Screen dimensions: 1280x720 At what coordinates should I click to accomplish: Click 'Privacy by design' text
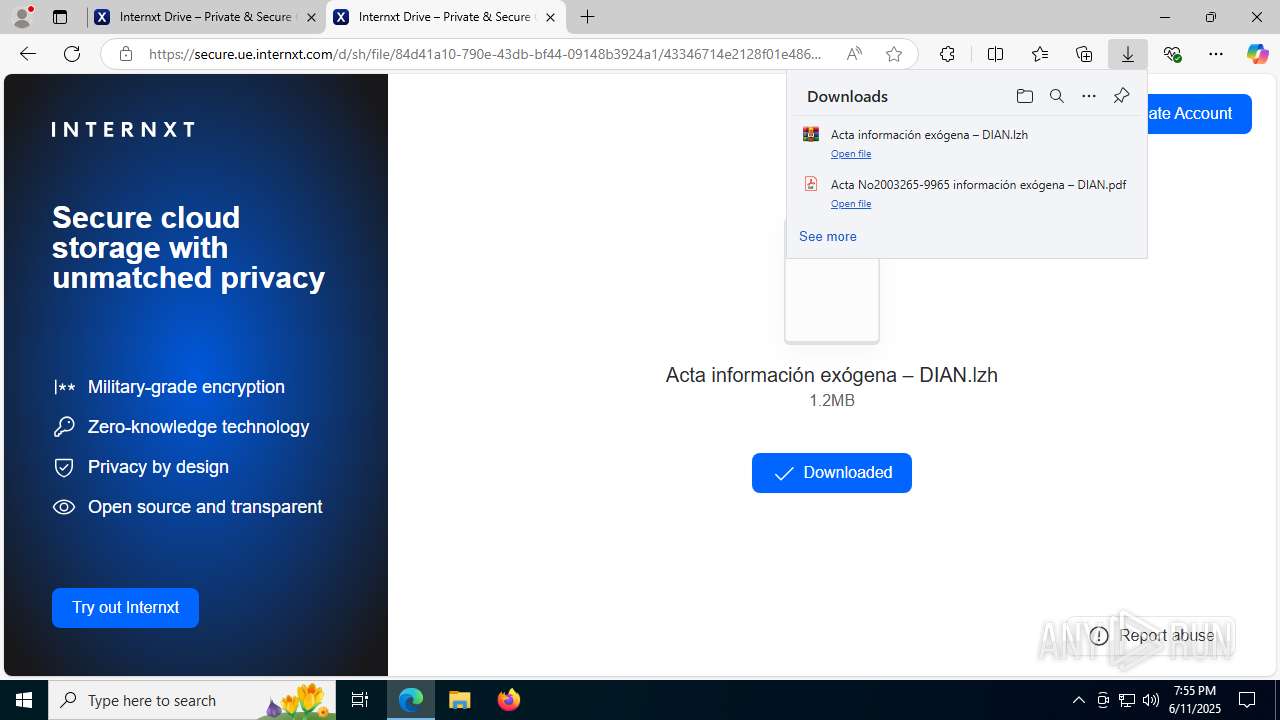(158, 467)
